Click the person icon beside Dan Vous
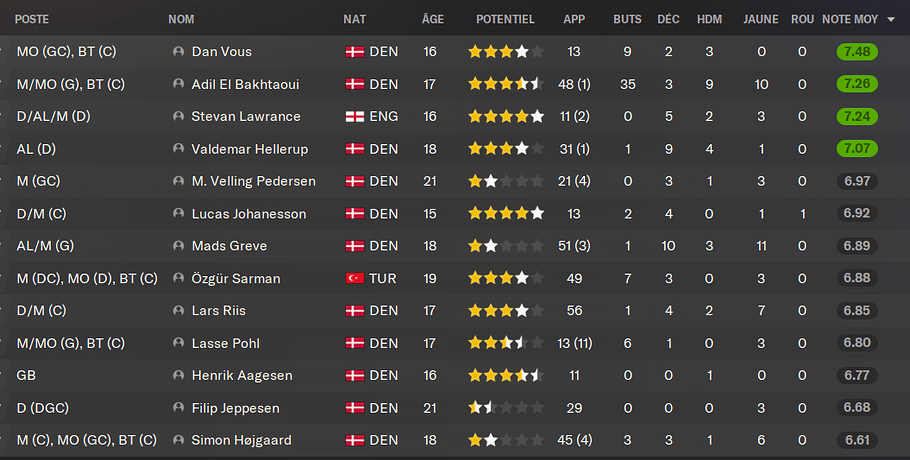Viewport: 910px width, 460px height. [179, 52]
